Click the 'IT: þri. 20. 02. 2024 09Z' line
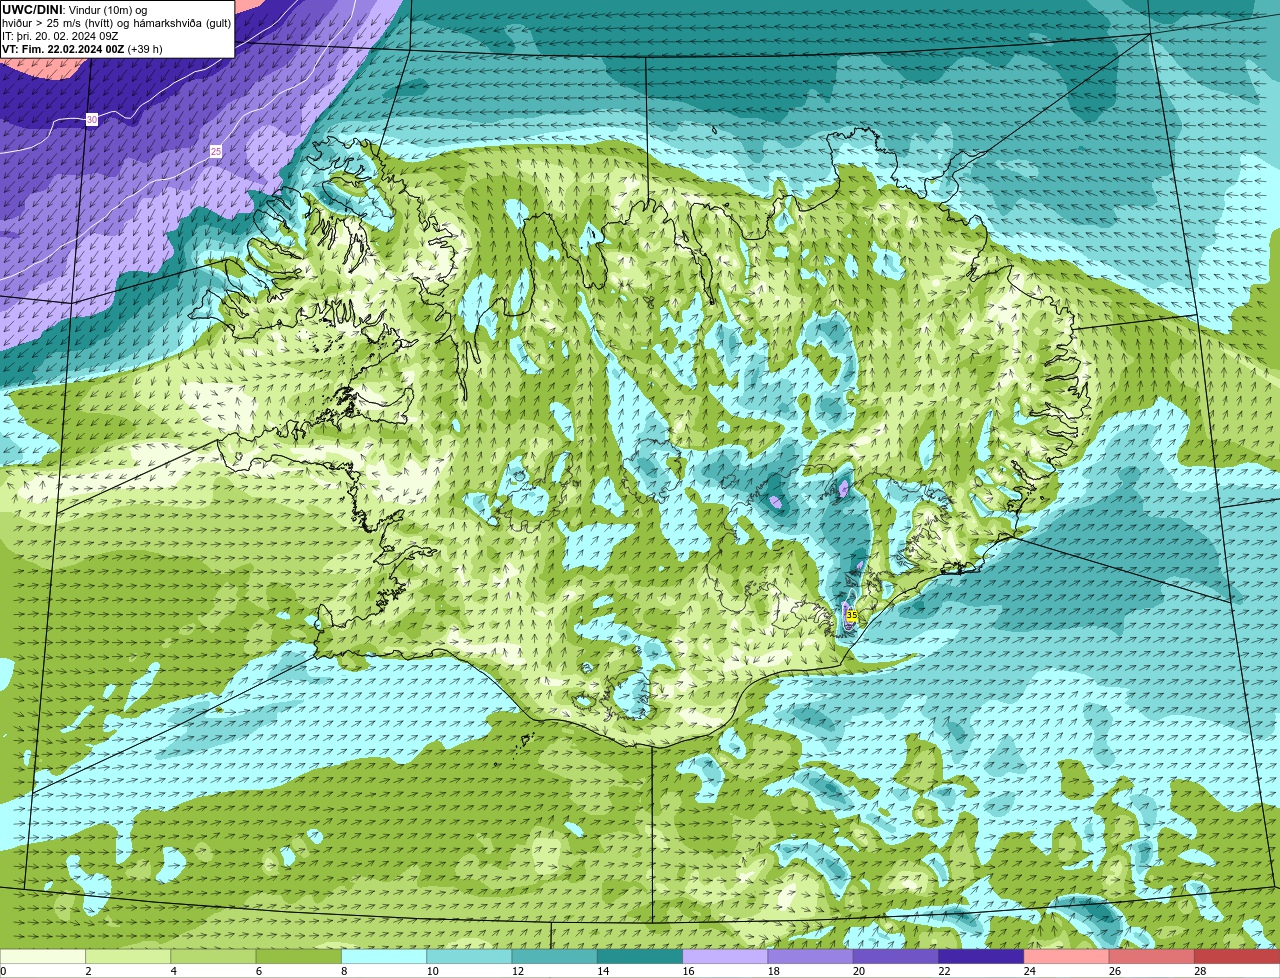This screenshot has height=978, width=1280. [x=60, y=36]
